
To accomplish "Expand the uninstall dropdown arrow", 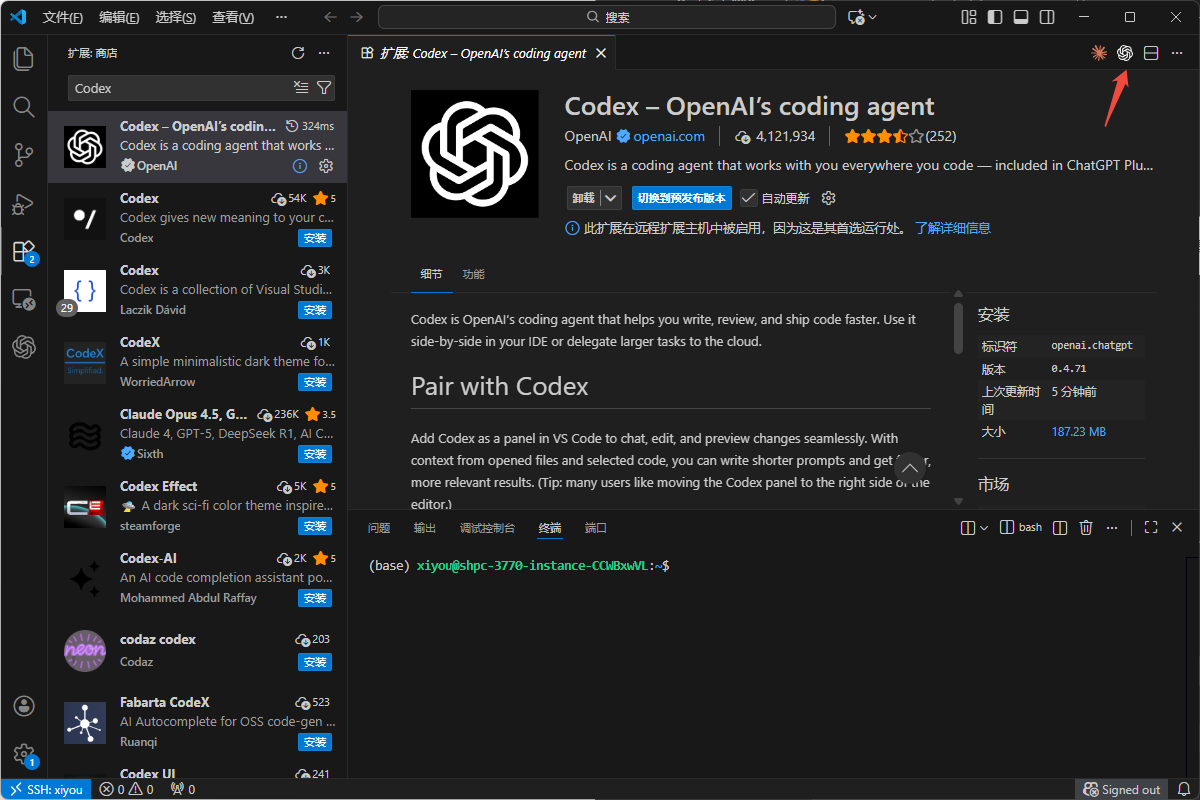I will 610,198.
